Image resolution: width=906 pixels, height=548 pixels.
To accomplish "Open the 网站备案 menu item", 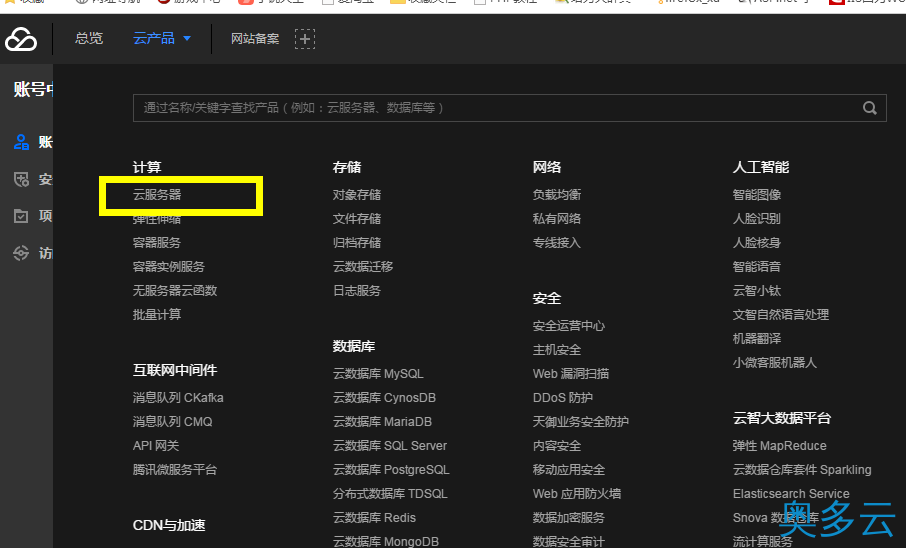I will [255, 39].
